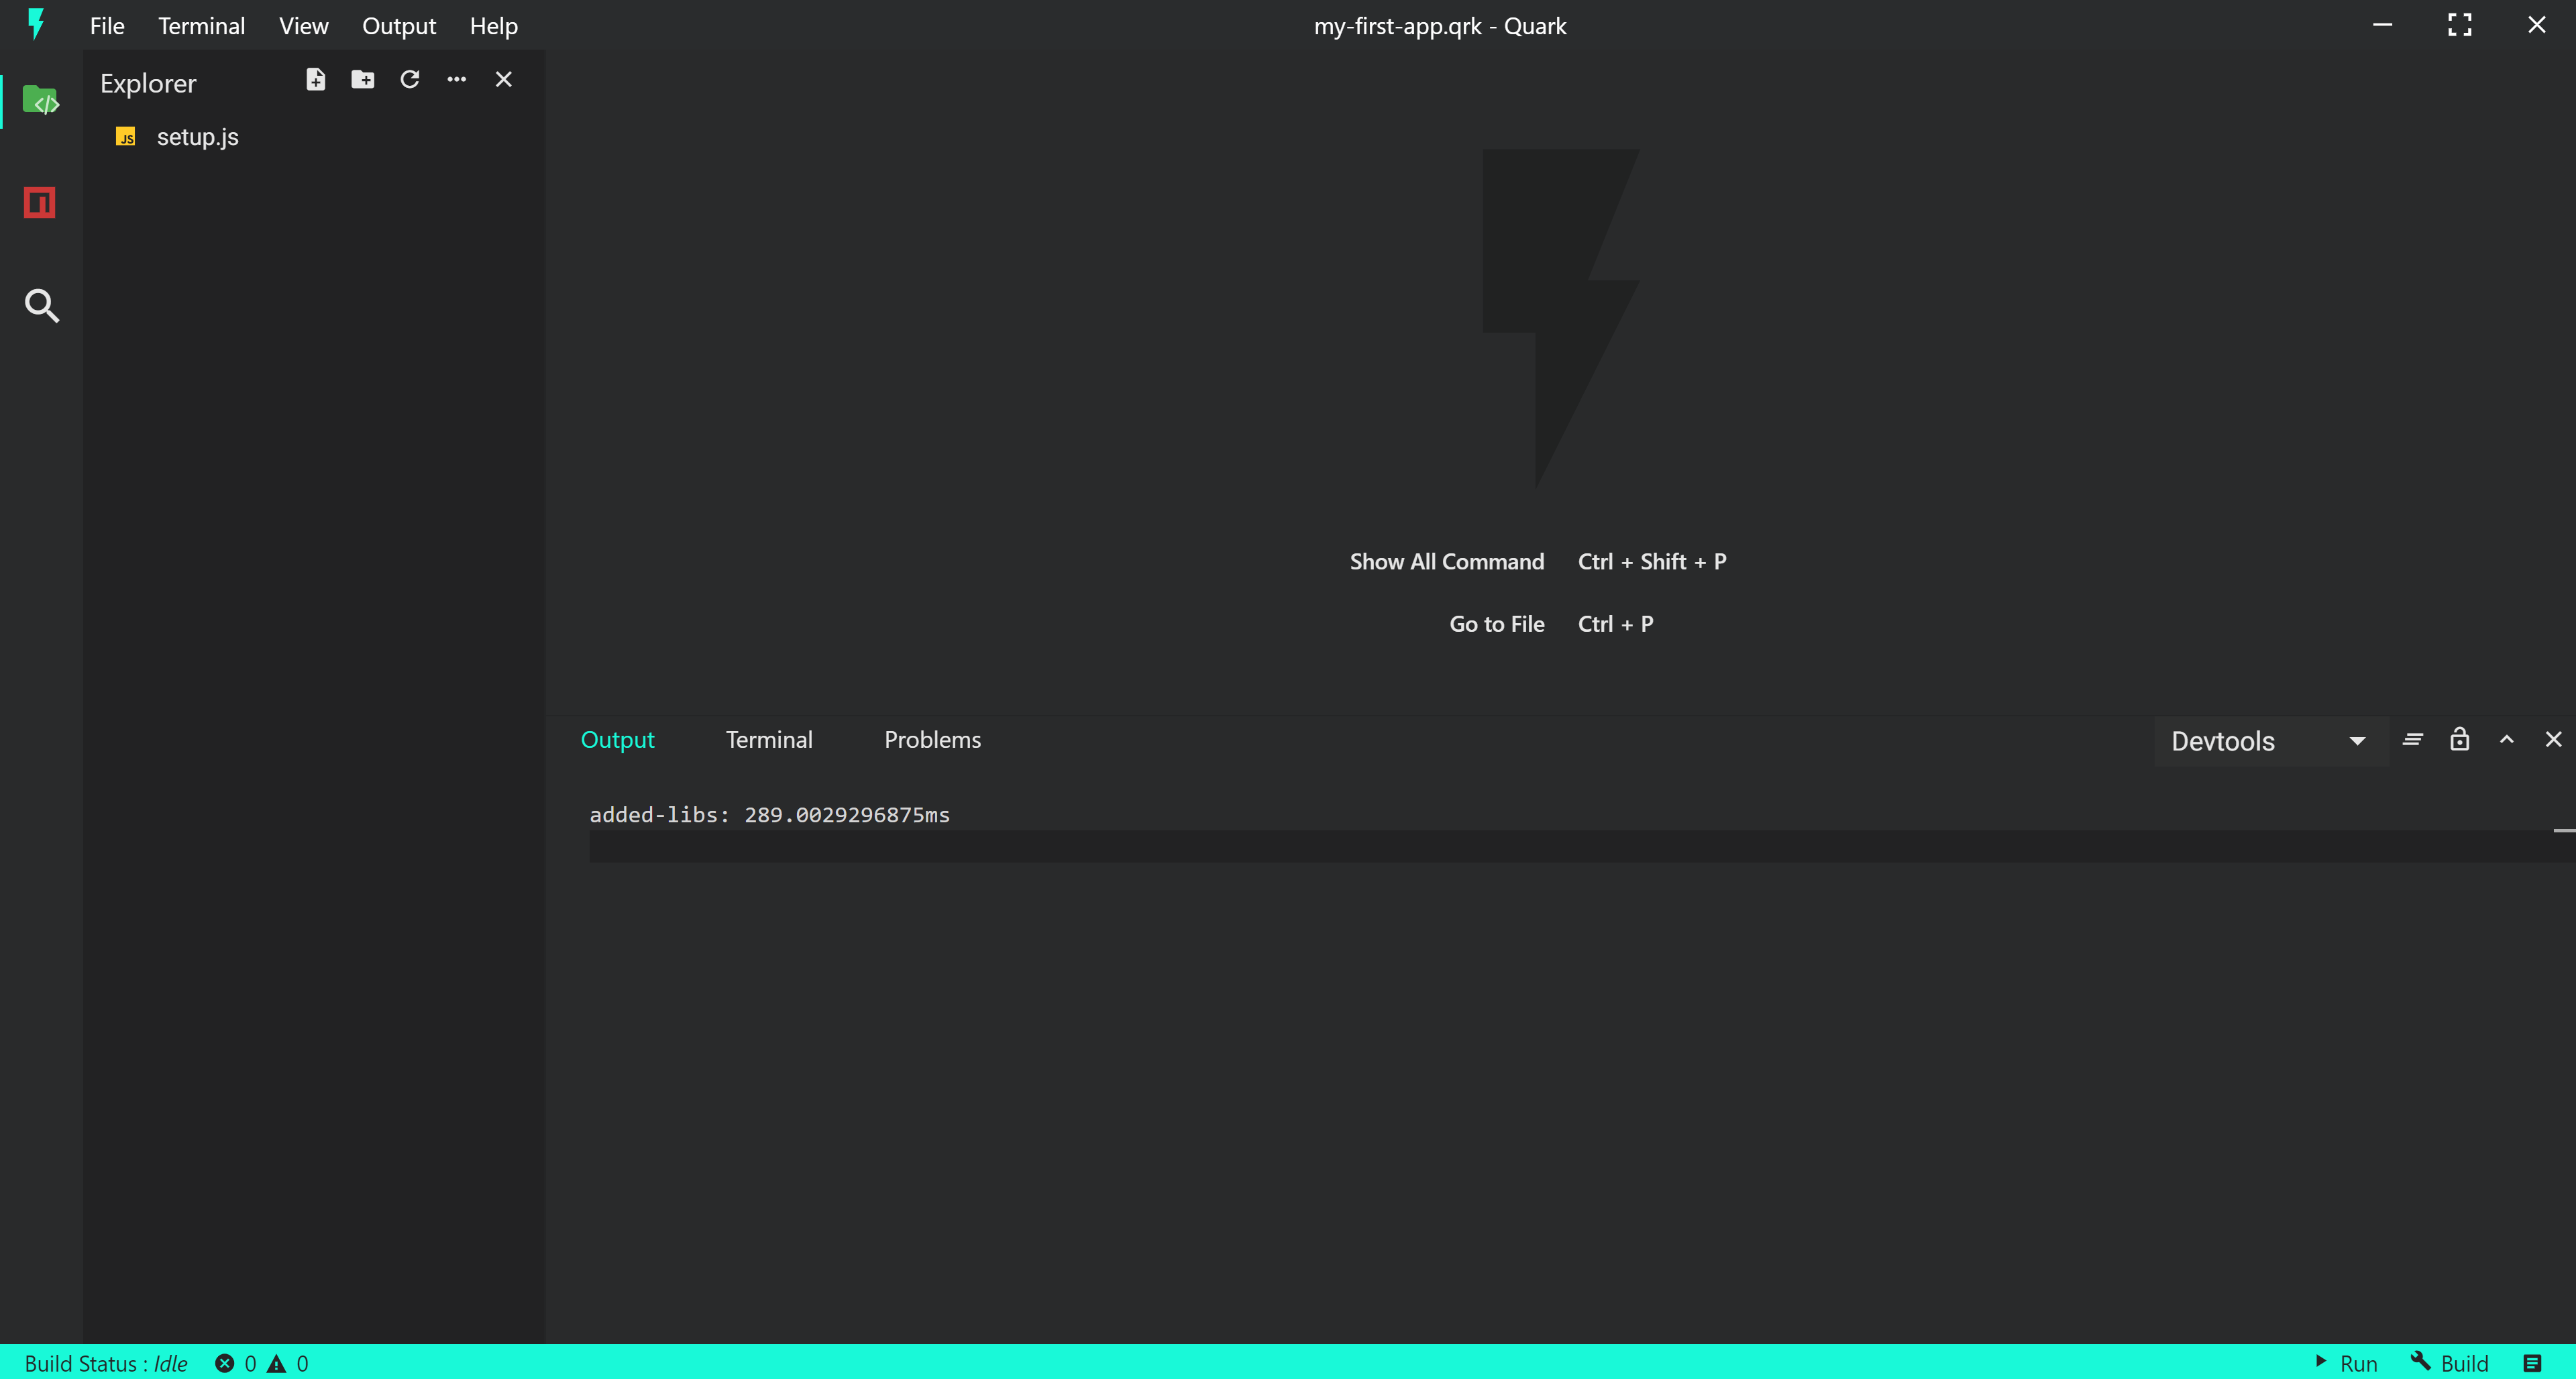The width and height of the screenshot is (2576, 1379).
Task: Open the Explorer view in sidebar
Action: (41, 100)
